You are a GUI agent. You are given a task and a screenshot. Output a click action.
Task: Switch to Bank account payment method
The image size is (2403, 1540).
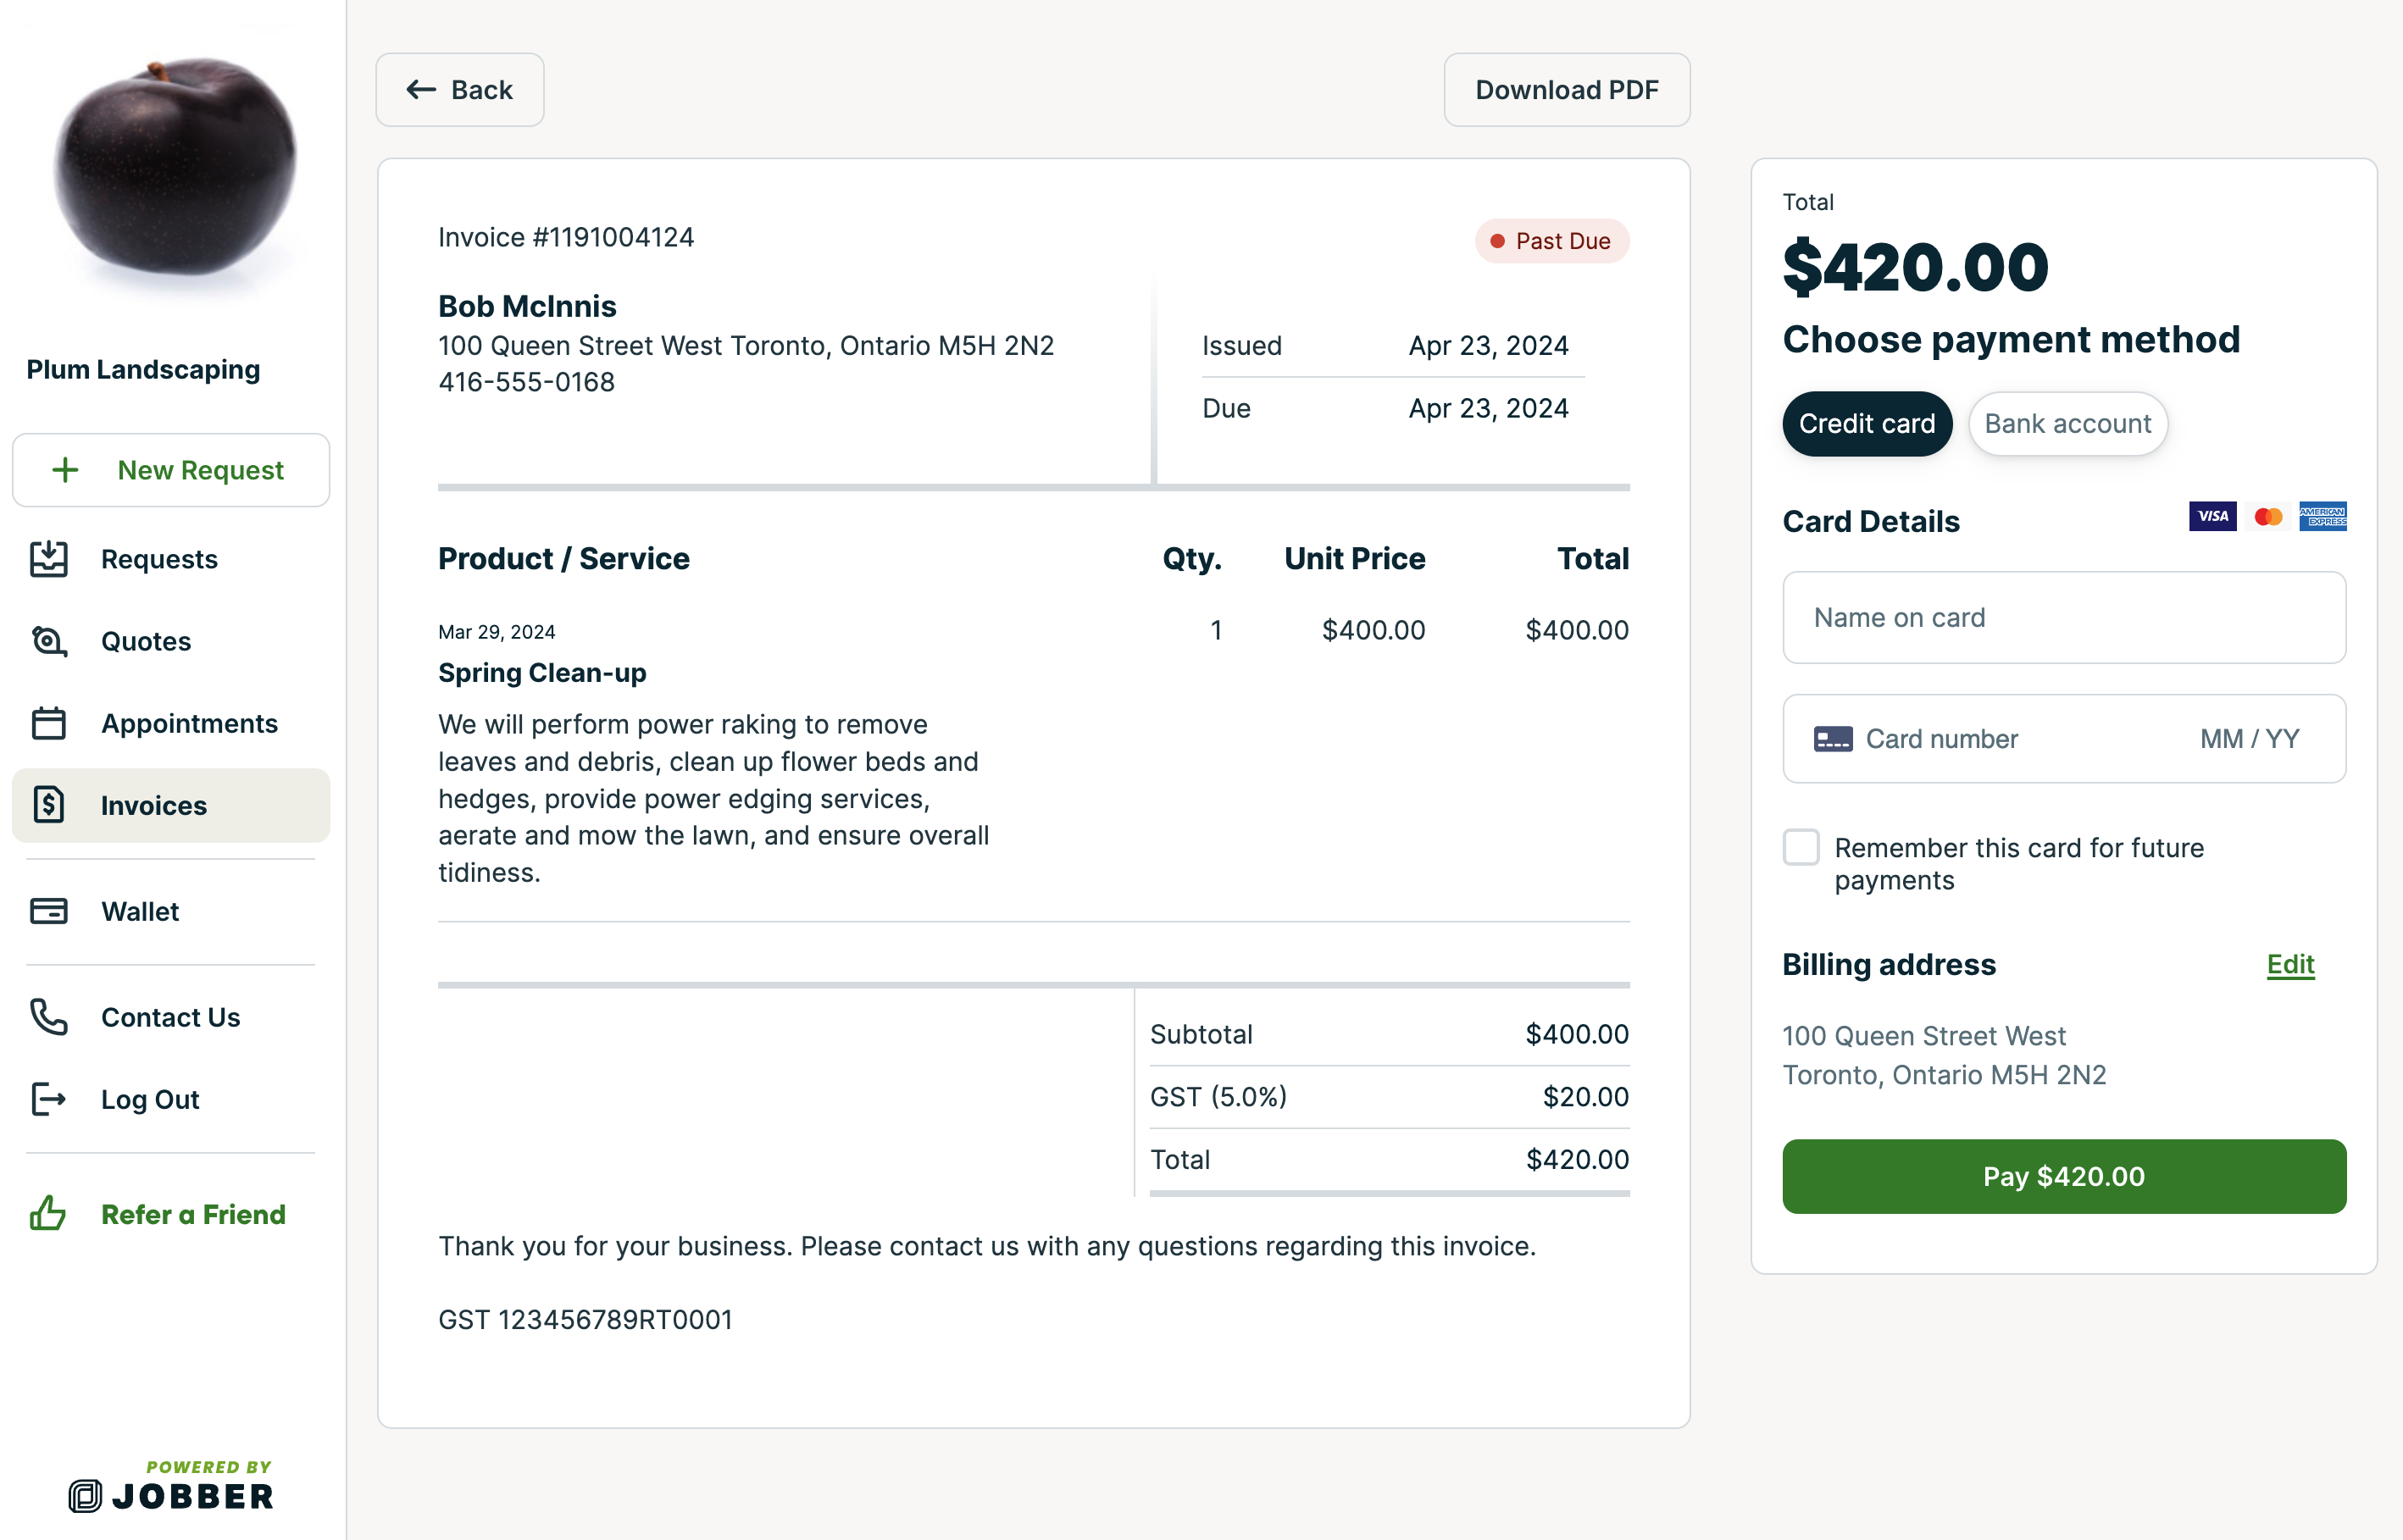point(2067,424)
